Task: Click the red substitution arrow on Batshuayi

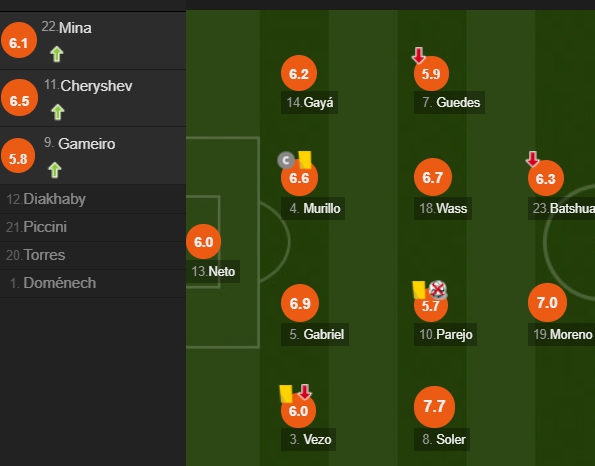Action: click(532, 159)
